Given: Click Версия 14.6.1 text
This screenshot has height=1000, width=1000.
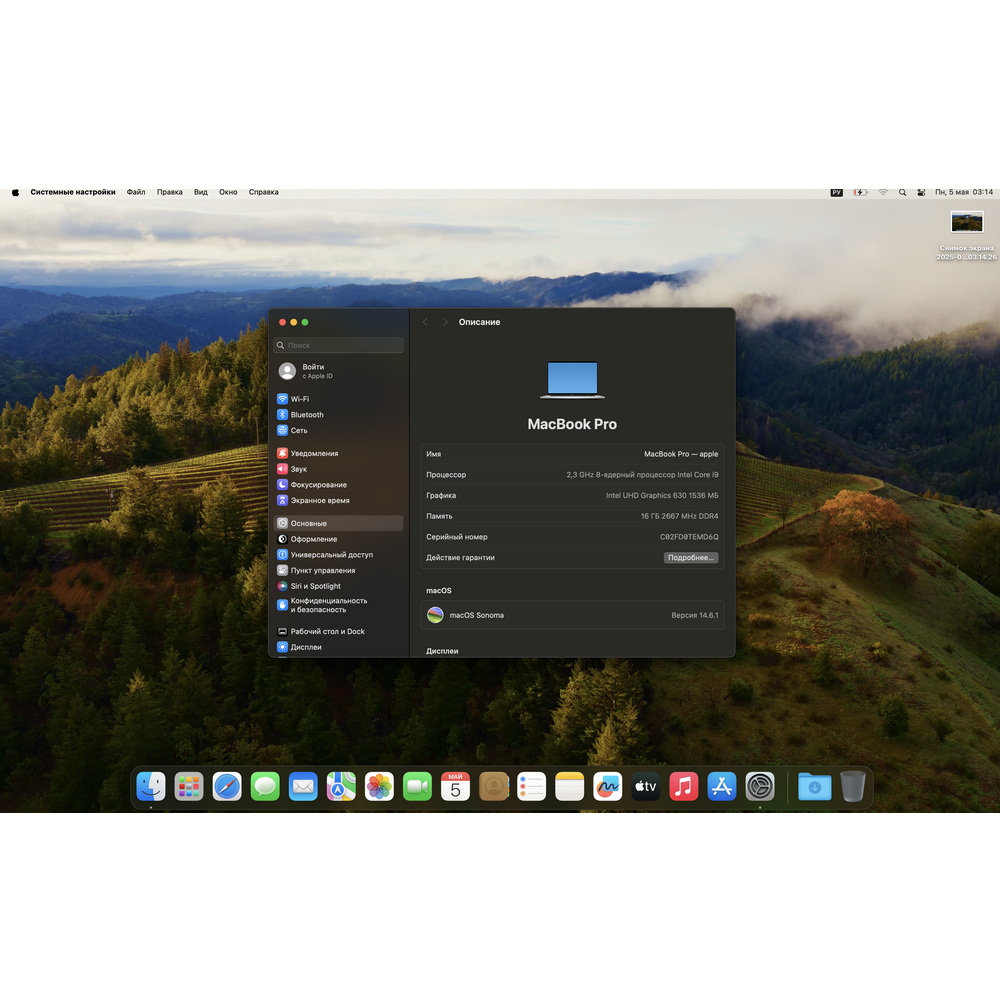Looking at the screenshot, I should (x=695, y=615).
